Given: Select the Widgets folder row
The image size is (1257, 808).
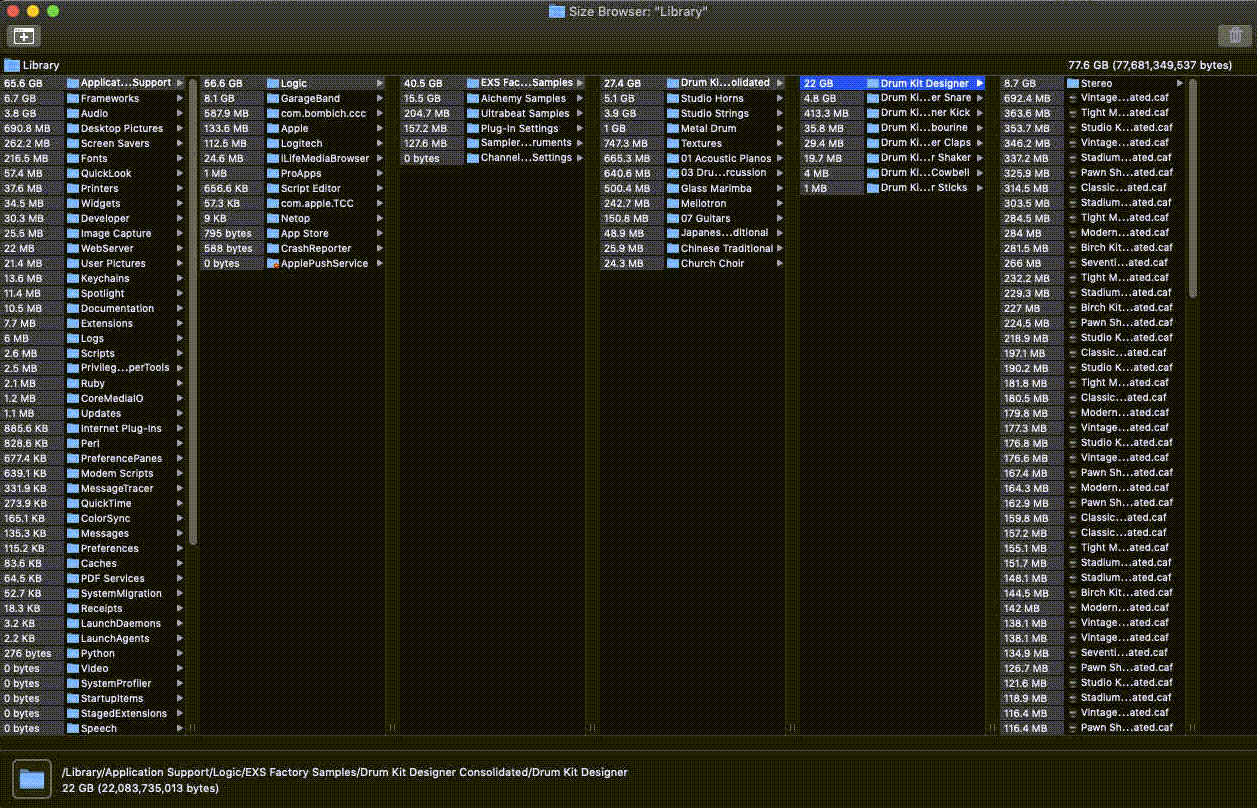Looking at the screenshot, I should (x=93, y=203).
